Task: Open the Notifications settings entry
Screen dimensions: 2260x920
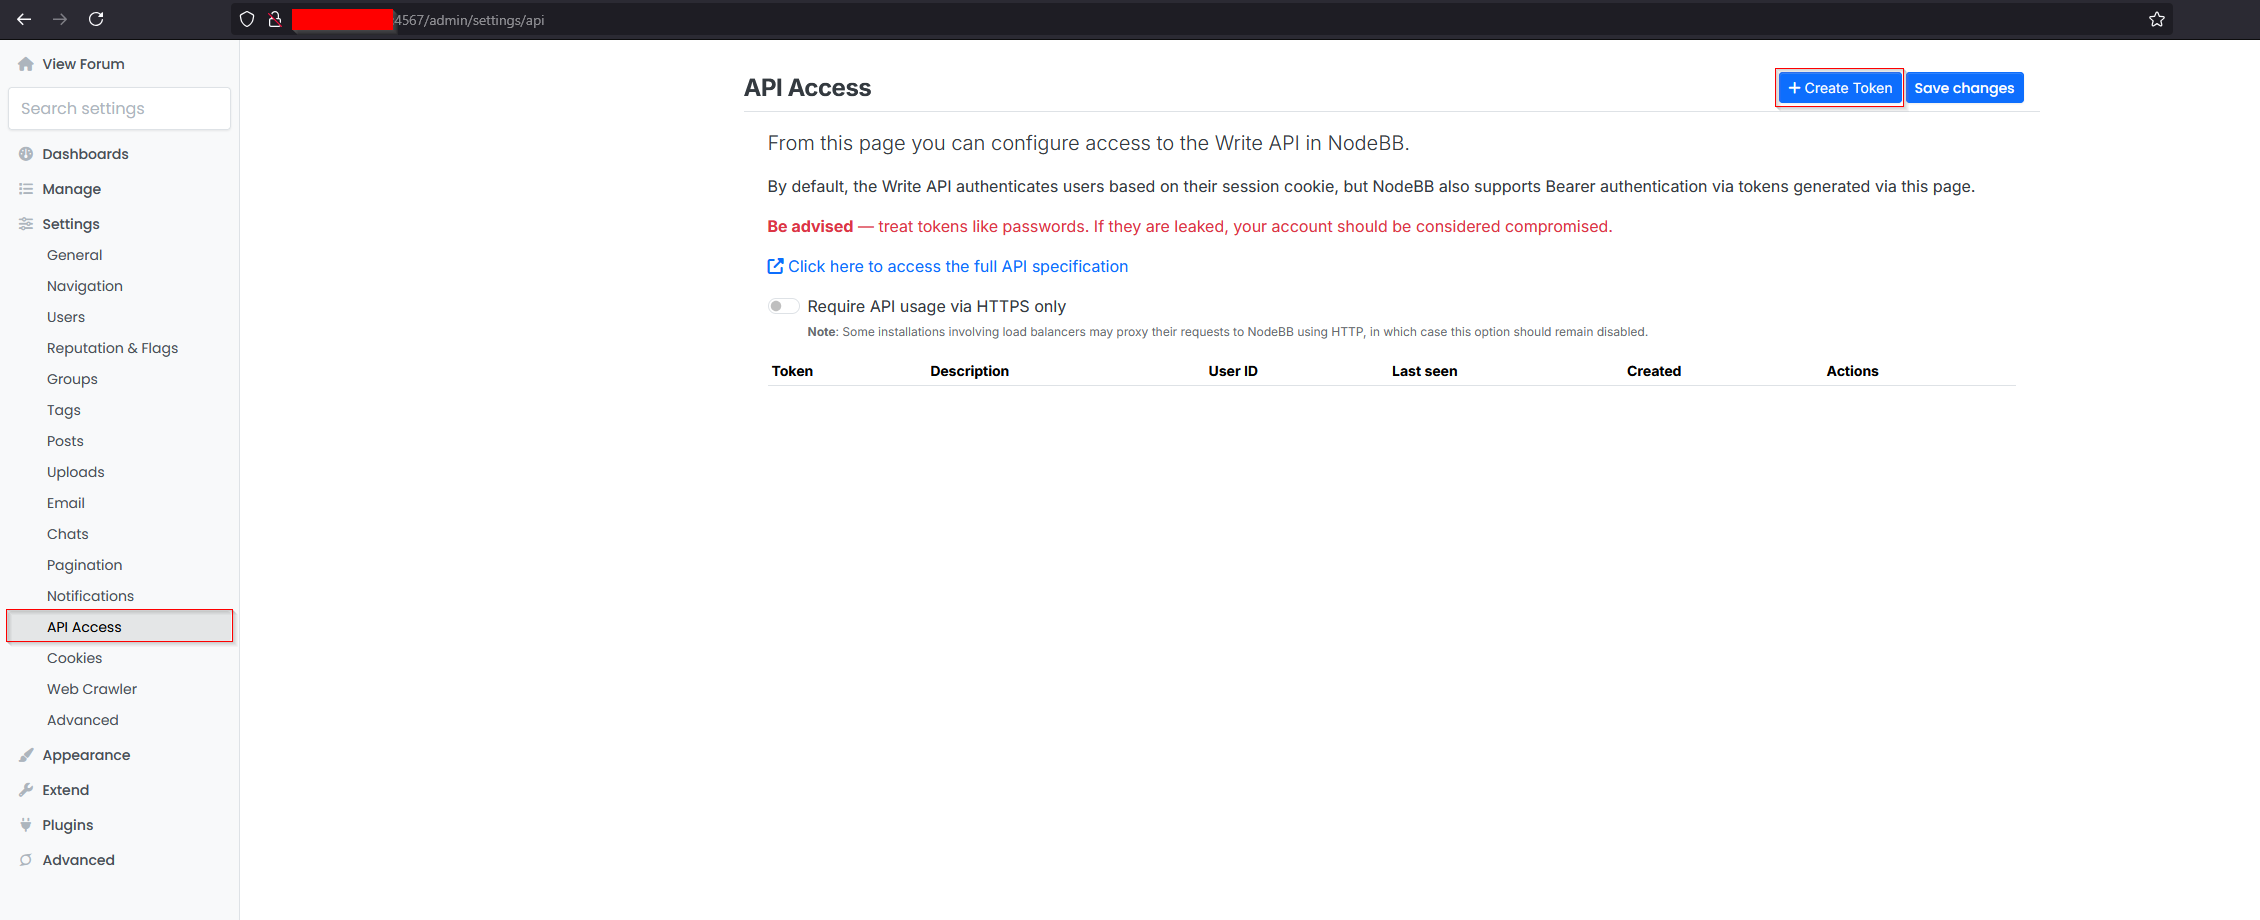Action: [x=90, y=595]
